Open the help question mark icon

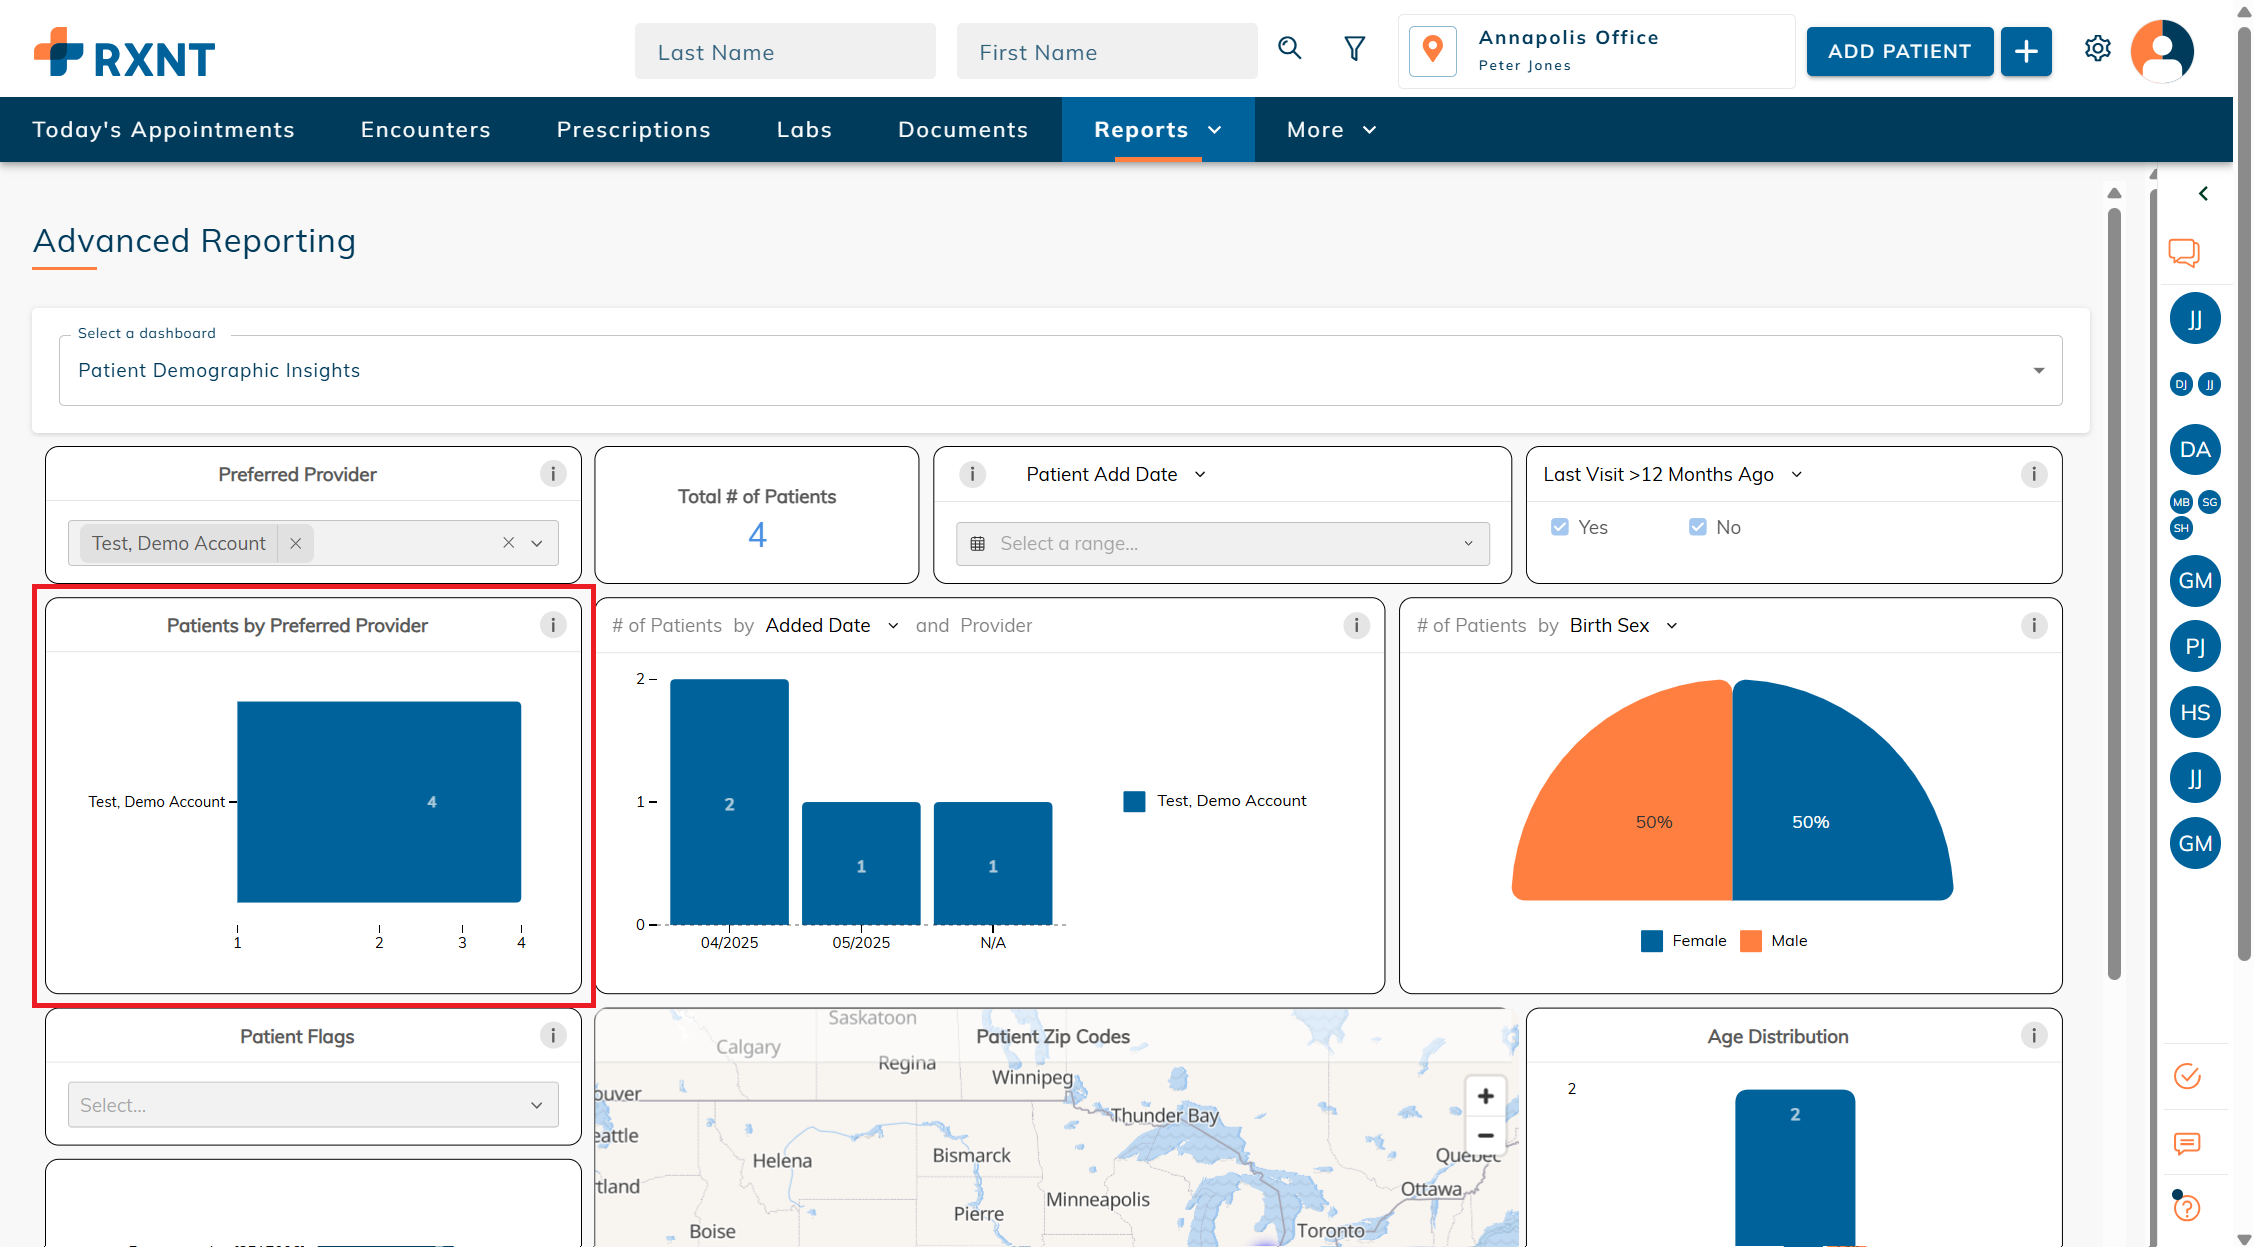click(x=2187, y=1208)
